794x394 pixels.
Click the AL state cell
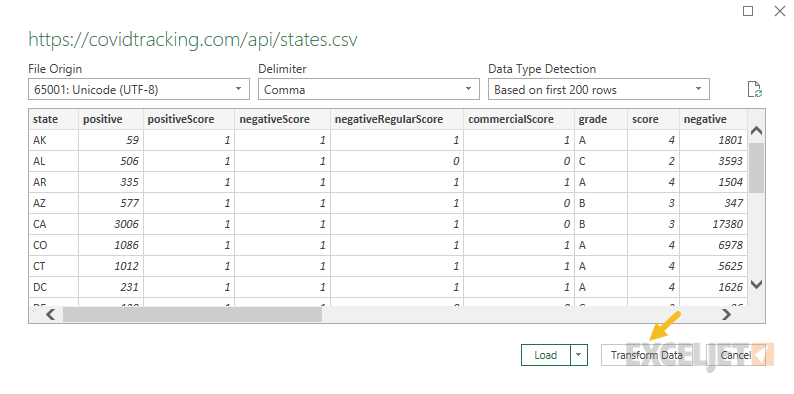click(x=54, y=161)
